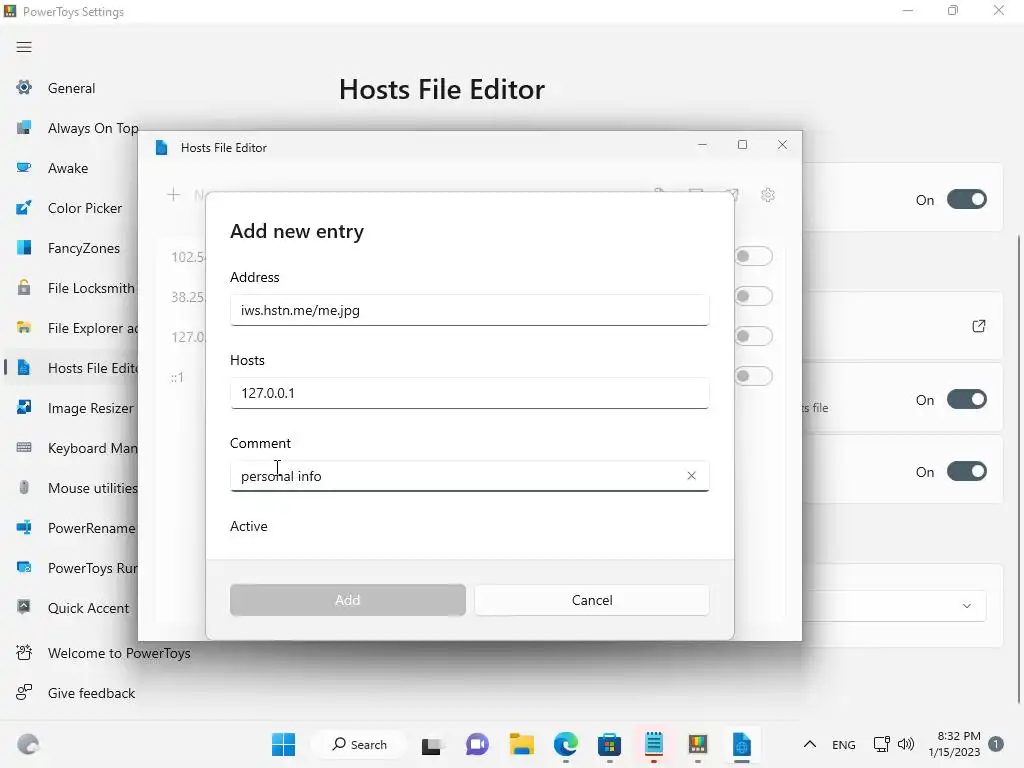Click the ENG language indicator

844,744
